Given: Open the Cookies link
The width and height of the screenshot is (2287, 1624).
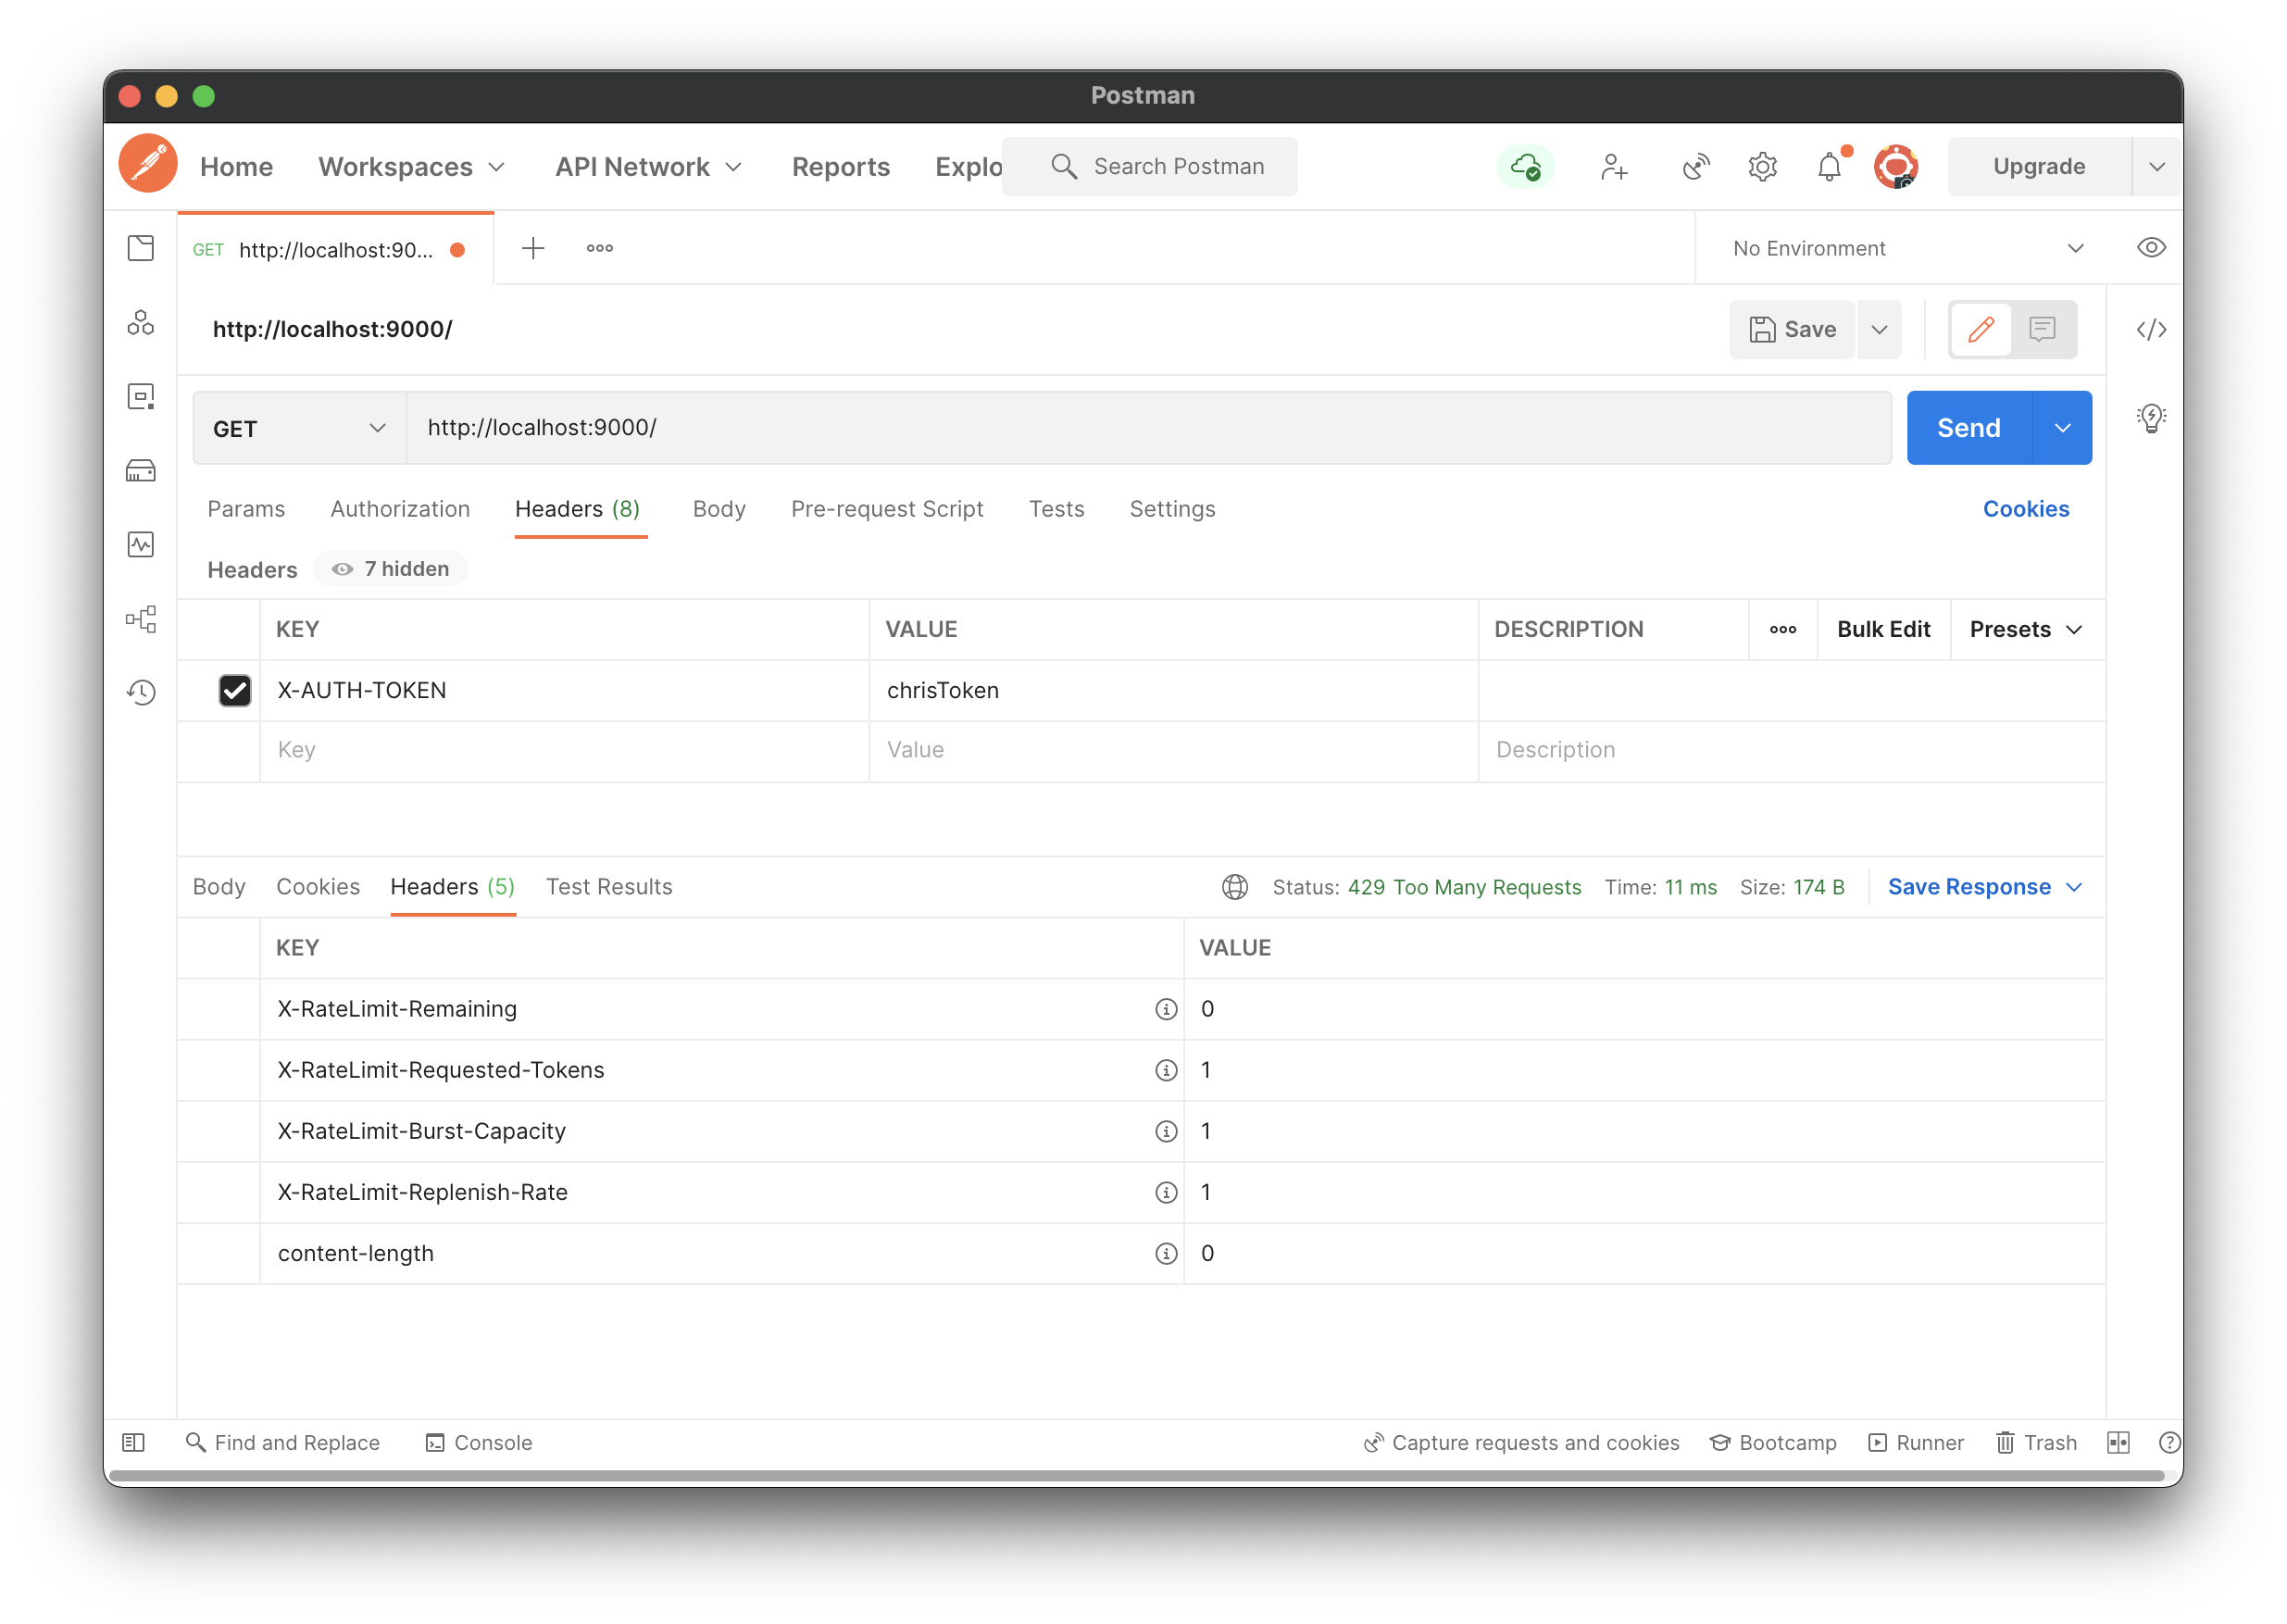Looking at the screenshot, I should [2025, 509].
